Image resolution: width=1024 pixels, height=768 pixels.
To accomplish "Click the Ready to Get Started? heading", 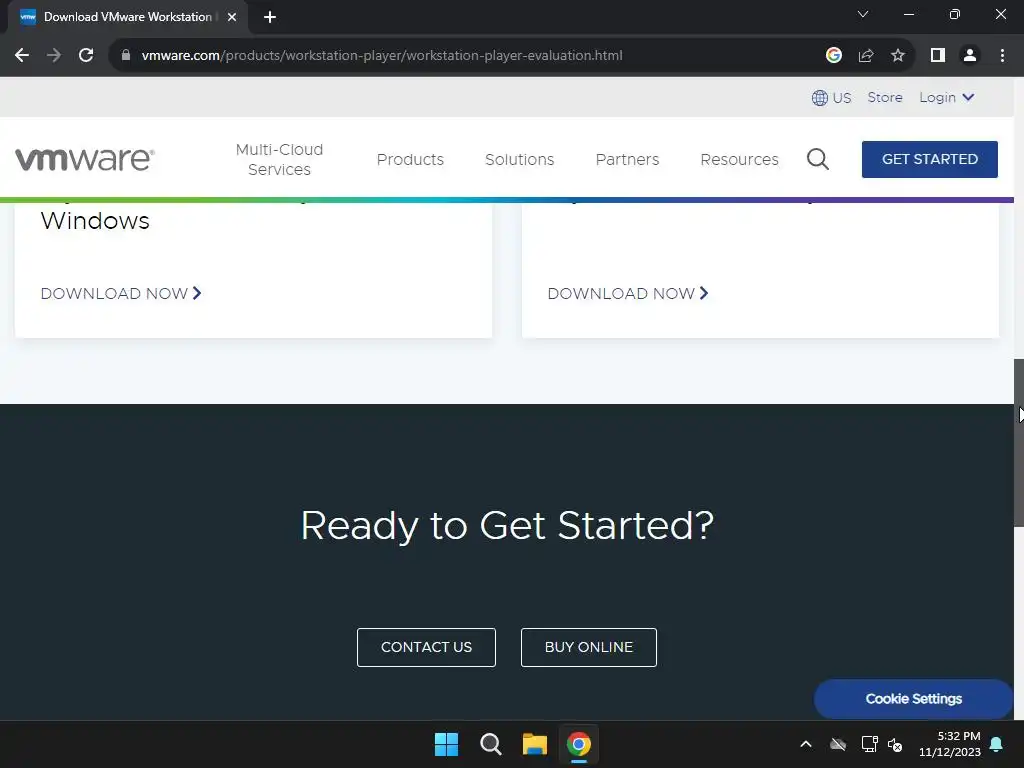I will coord(507,526).
